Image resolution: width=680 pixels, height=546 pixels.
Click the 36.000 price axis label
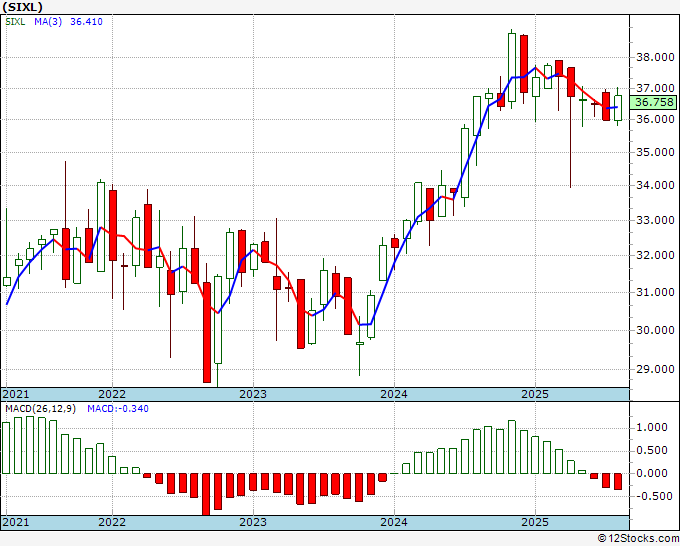[655, 119]
